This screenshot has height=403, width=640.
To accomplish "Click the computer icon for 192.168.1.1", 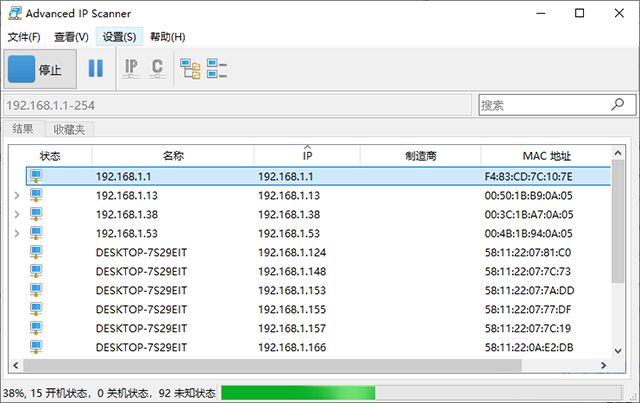I will (37, 176).
